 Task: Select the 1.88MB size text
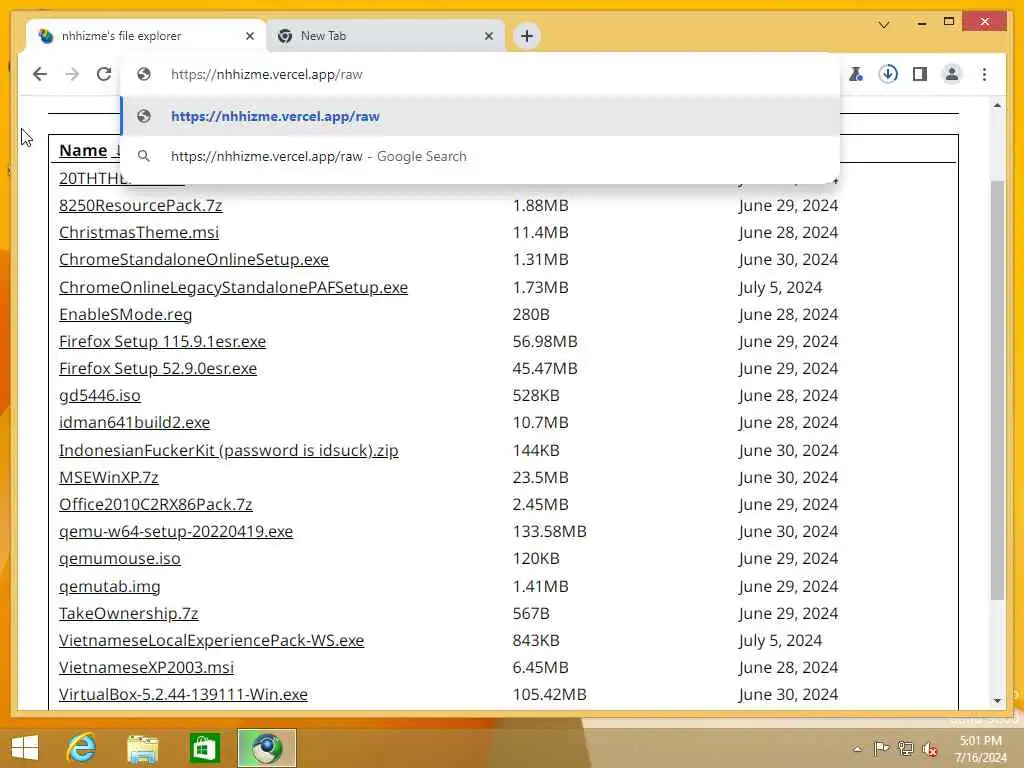[x=540, y=206]
